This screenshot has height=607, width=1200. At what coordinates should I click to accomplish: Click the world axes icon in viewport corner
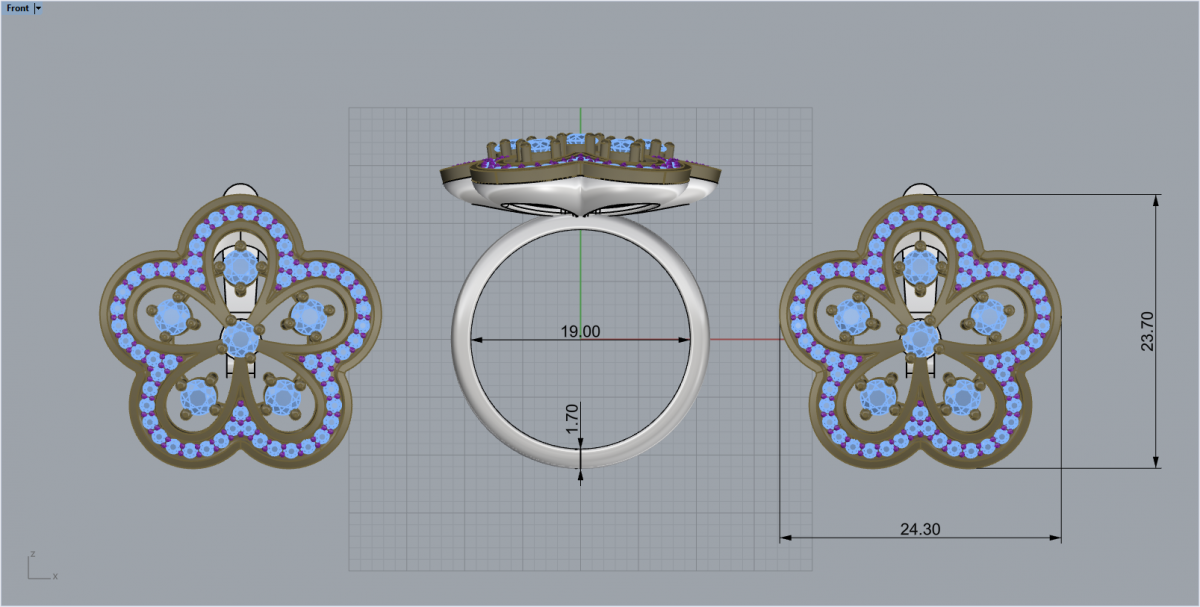pos(42,566)
